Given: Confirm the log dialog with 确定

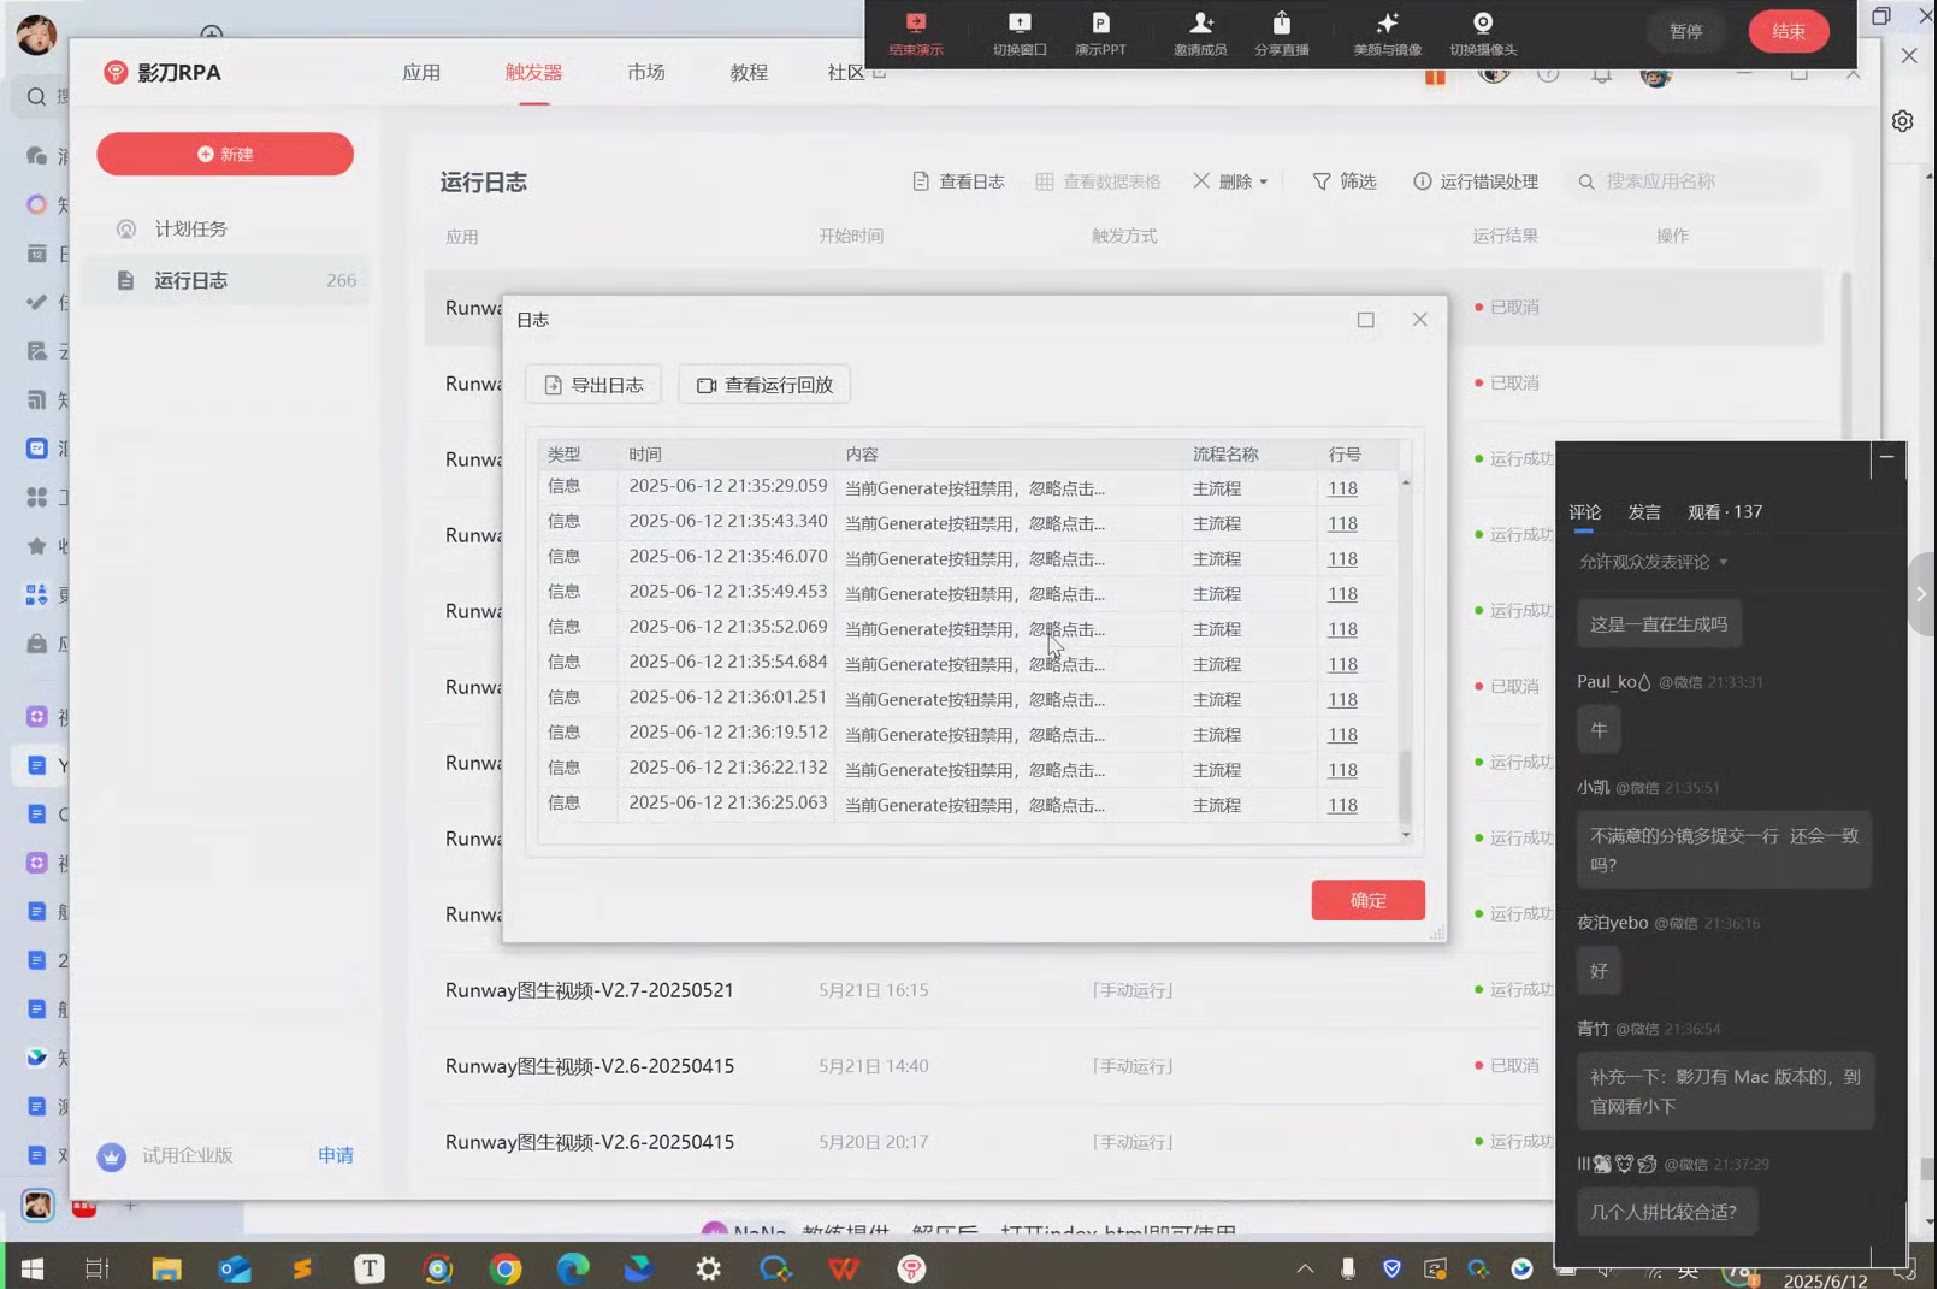Looking at the screenshot, I should point(1367,899).
